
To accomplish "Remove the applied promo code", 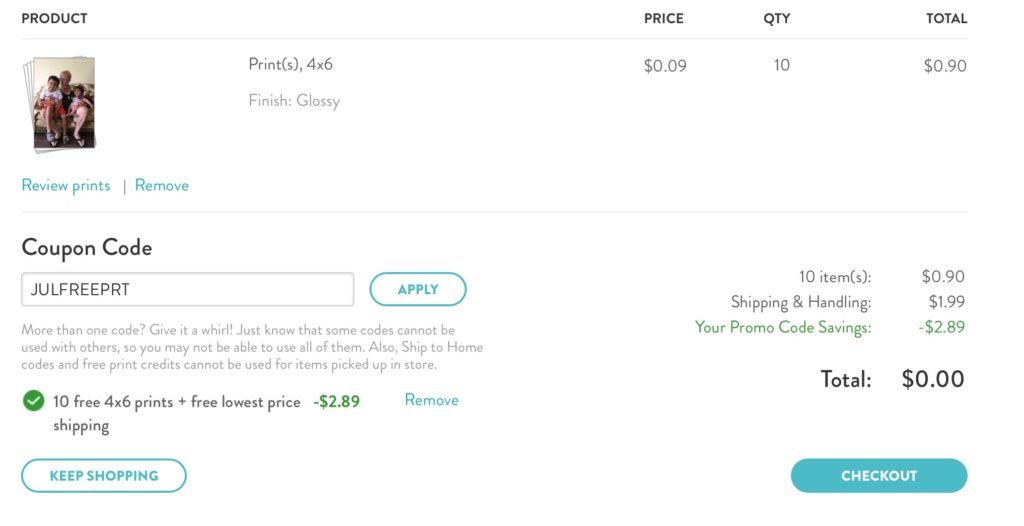I will (432, 400).
